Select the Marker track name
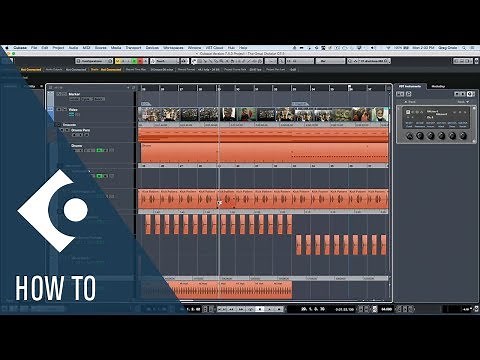The height and width of the screenshot is (360, 480). tap(74, 94)
